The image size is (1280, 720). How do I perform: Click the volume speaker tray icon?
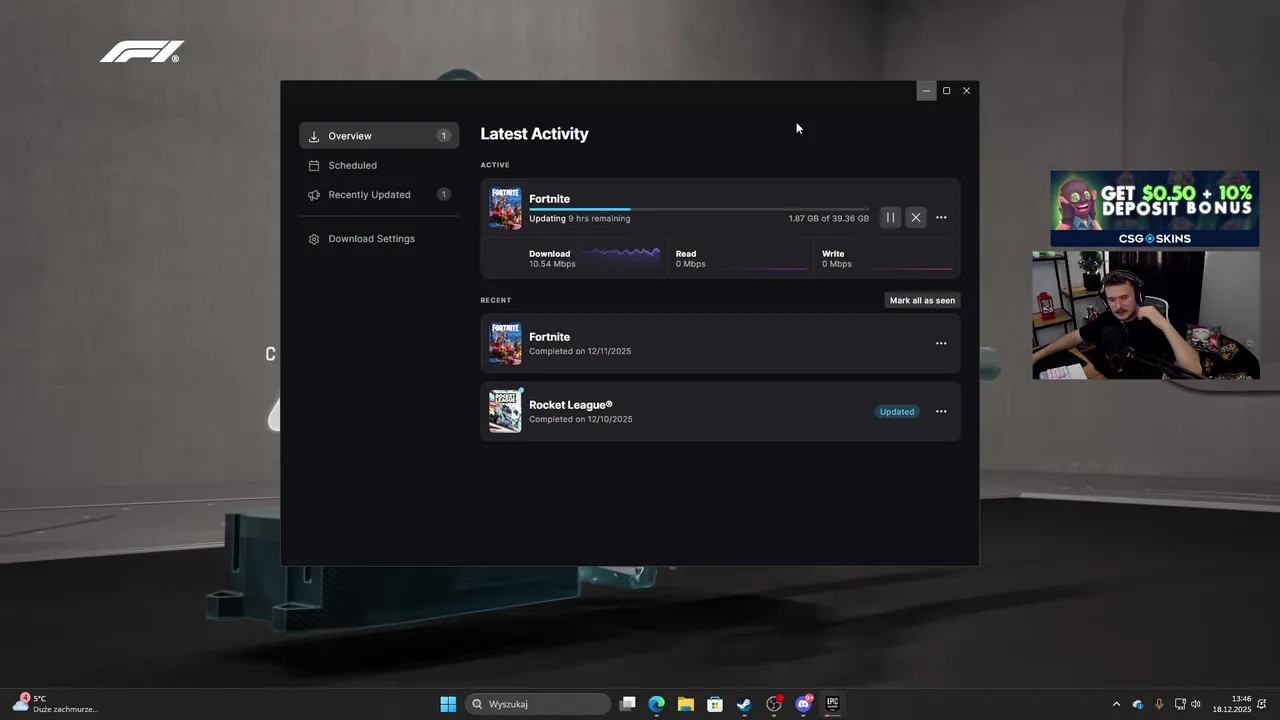[x=1196, y=704]
